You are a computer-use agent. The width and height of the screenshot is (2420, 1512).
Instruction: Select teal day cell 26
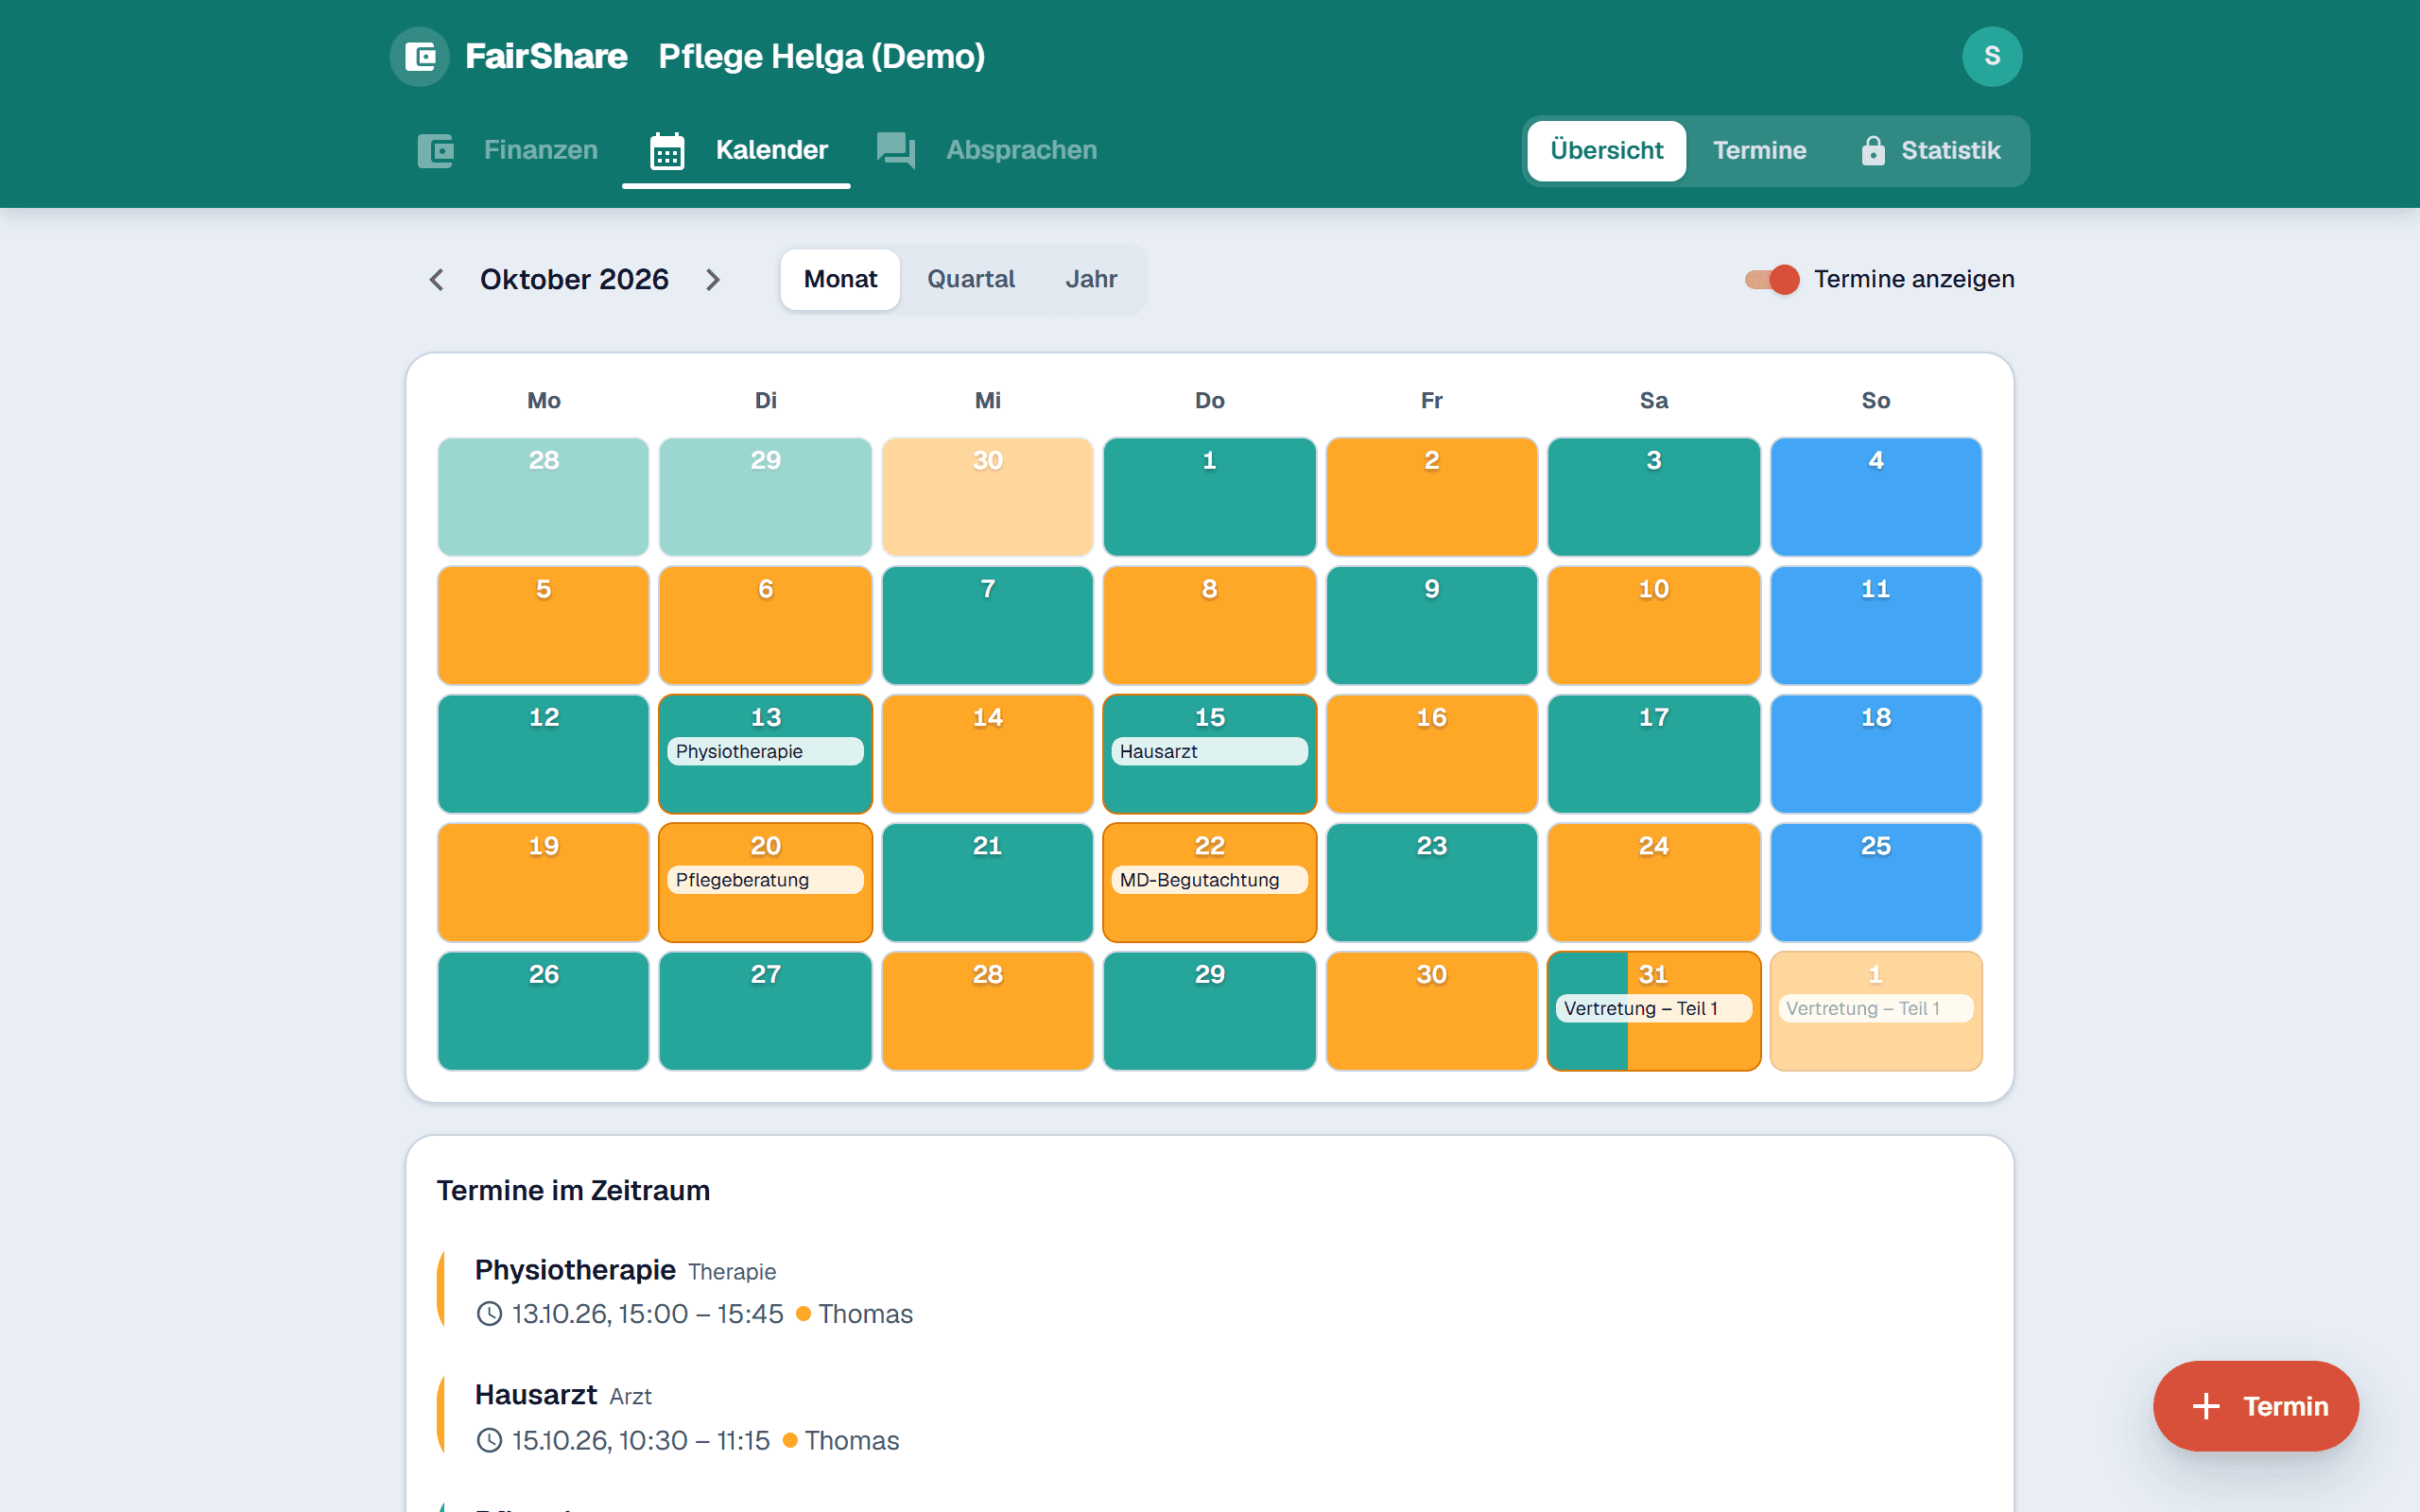pos(543,1011)
